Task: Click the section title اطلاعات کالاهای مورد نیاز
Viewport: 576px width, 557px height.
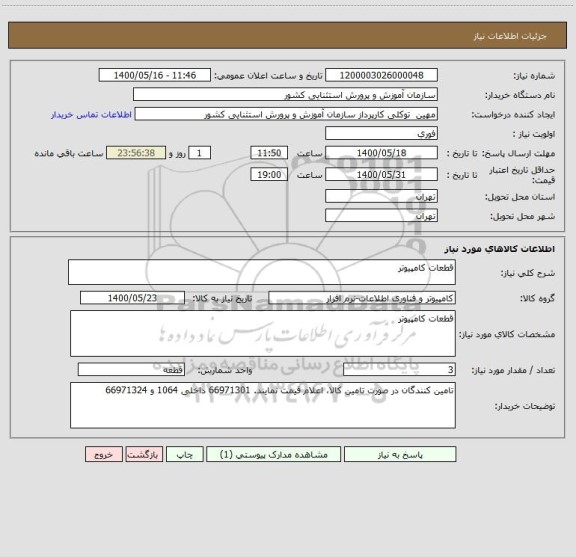Action: [500, 249]
